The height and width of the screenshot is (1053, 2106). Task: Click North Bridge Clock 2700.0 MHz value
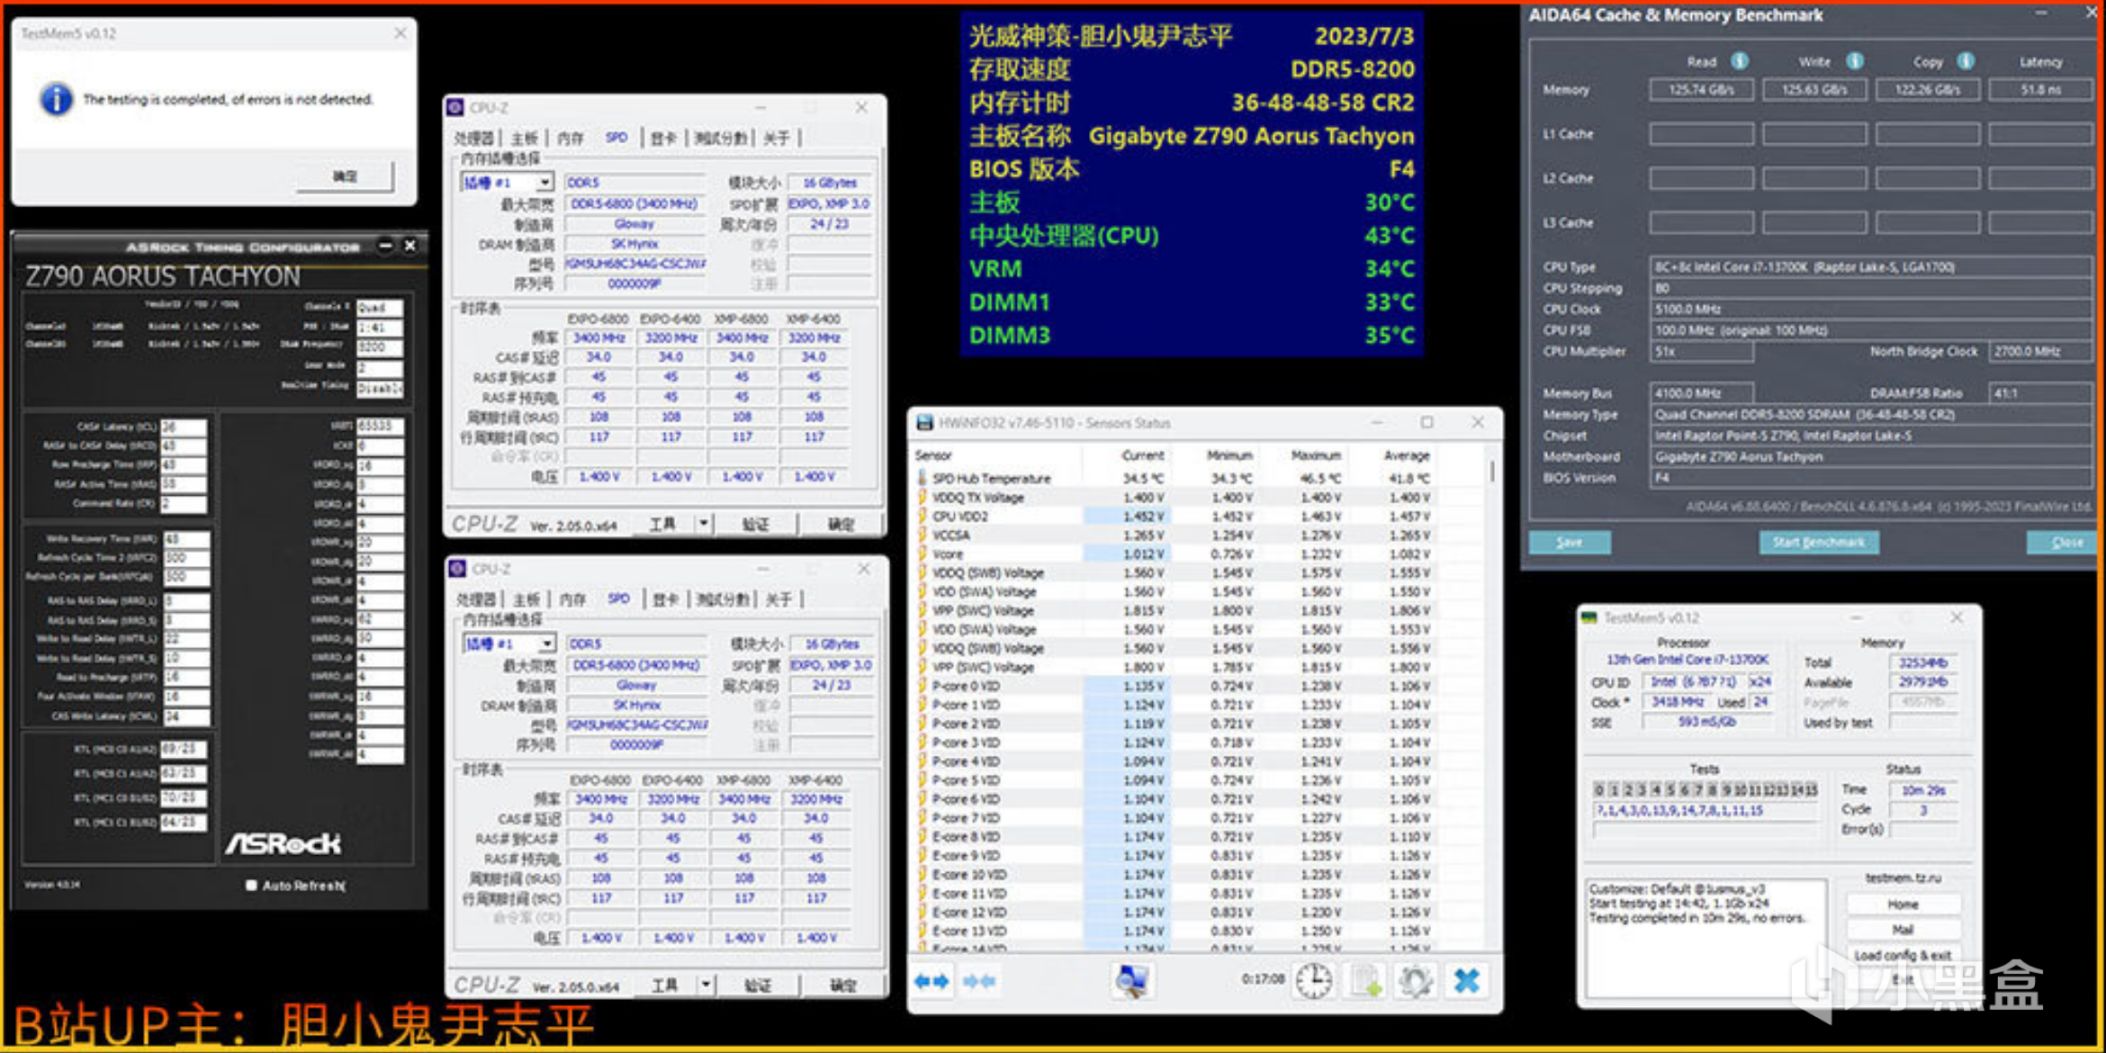pos(2040,352)
